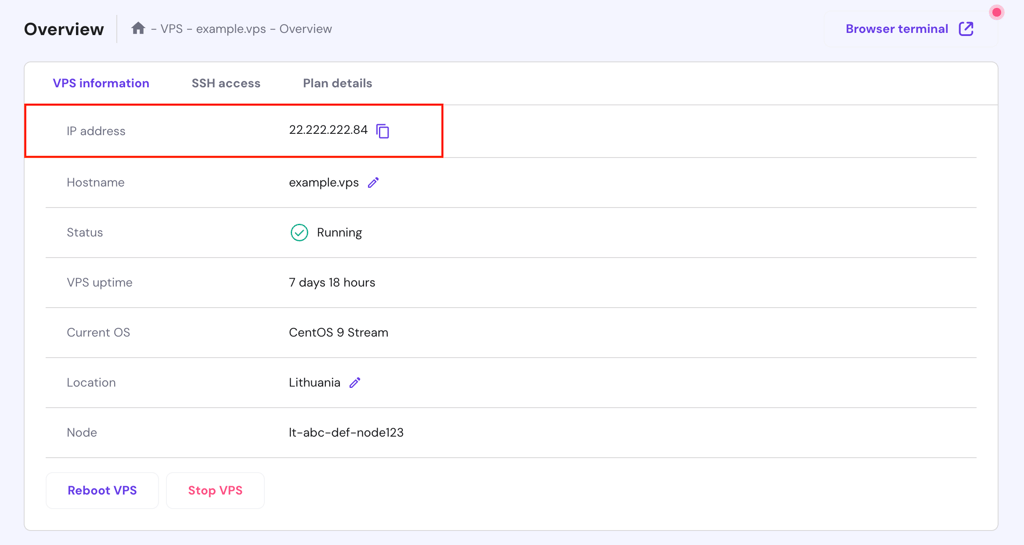Screen dimensions: 1024x545
Task: Click the Overview page heading
Action: 64,29
